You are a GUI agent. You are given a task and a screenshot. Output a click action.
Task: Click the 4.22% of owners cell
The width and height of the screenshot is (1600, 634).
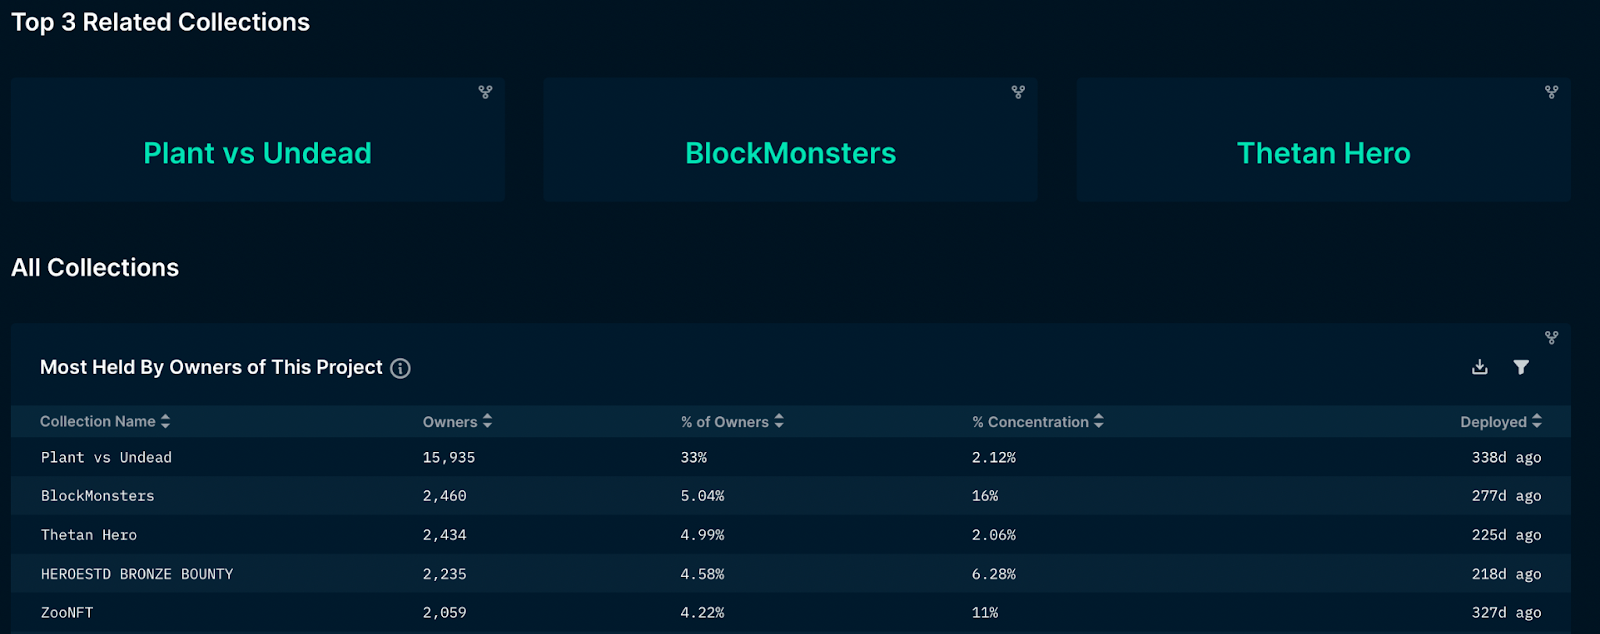pyautogui.click(x=703, y=612)
